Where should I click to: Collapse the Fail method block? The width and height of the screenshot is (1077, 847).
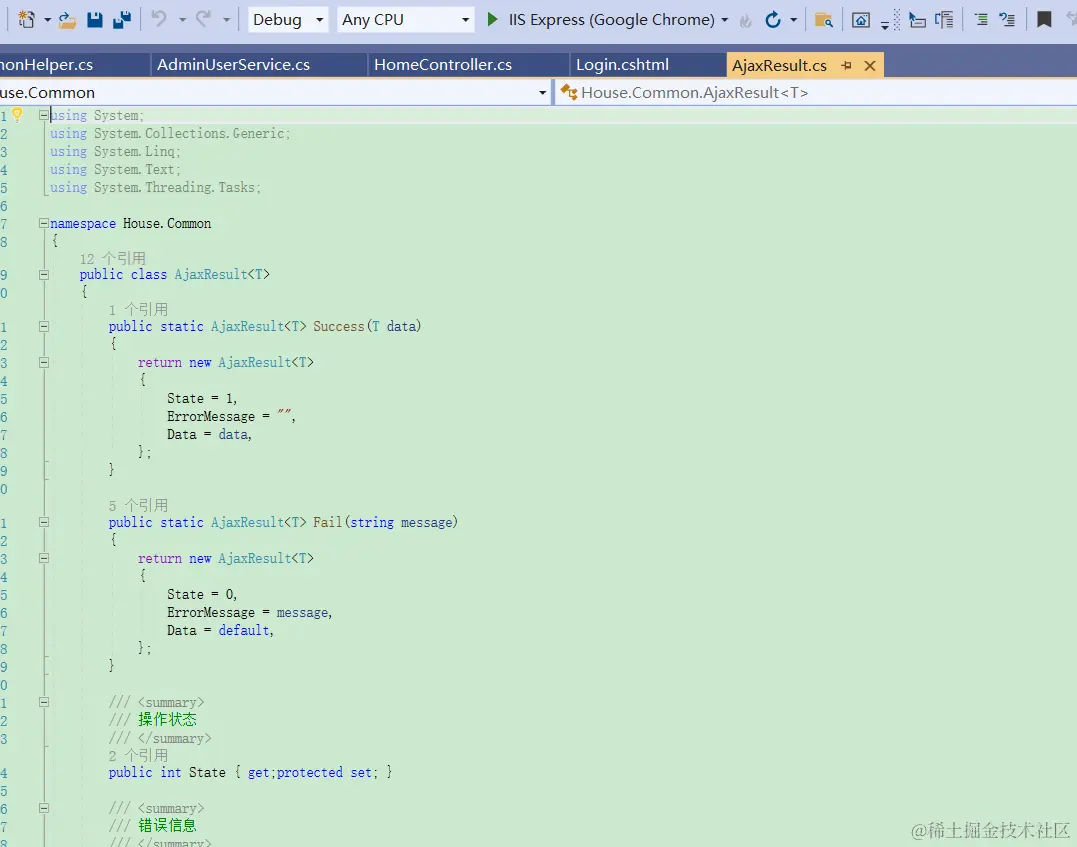click(x=43, y=523)
